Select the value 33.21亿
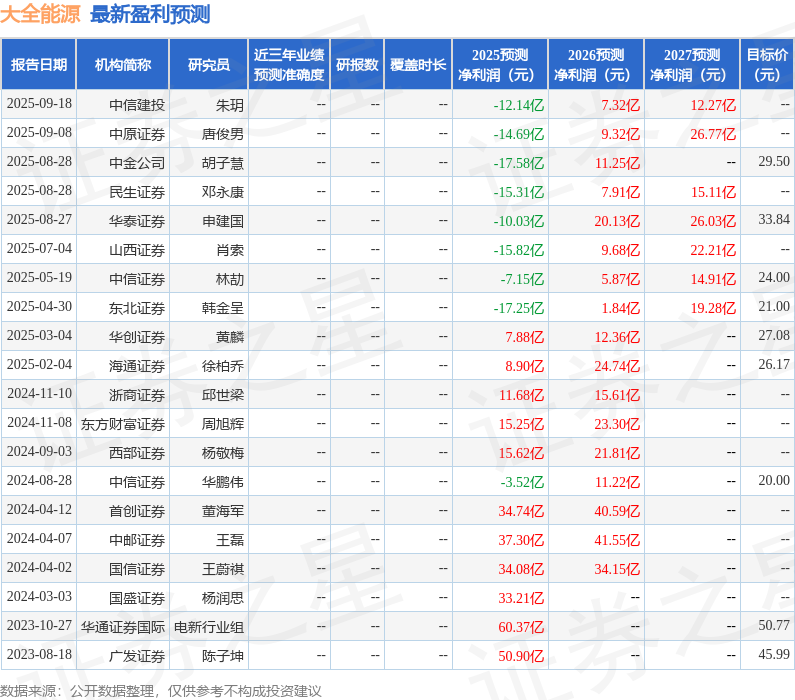 point(521,598)
